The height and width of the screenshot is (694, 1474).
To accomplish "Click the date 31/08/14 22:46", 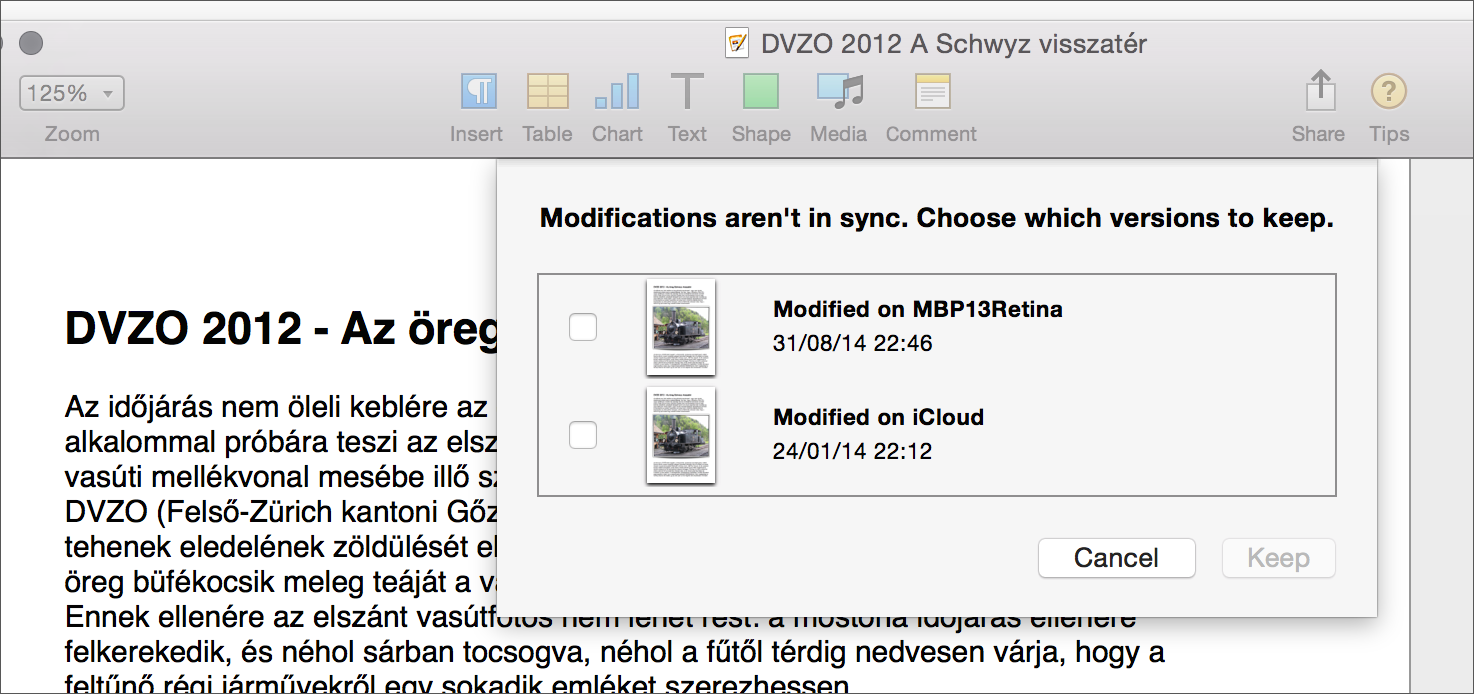I will (853, 344).
